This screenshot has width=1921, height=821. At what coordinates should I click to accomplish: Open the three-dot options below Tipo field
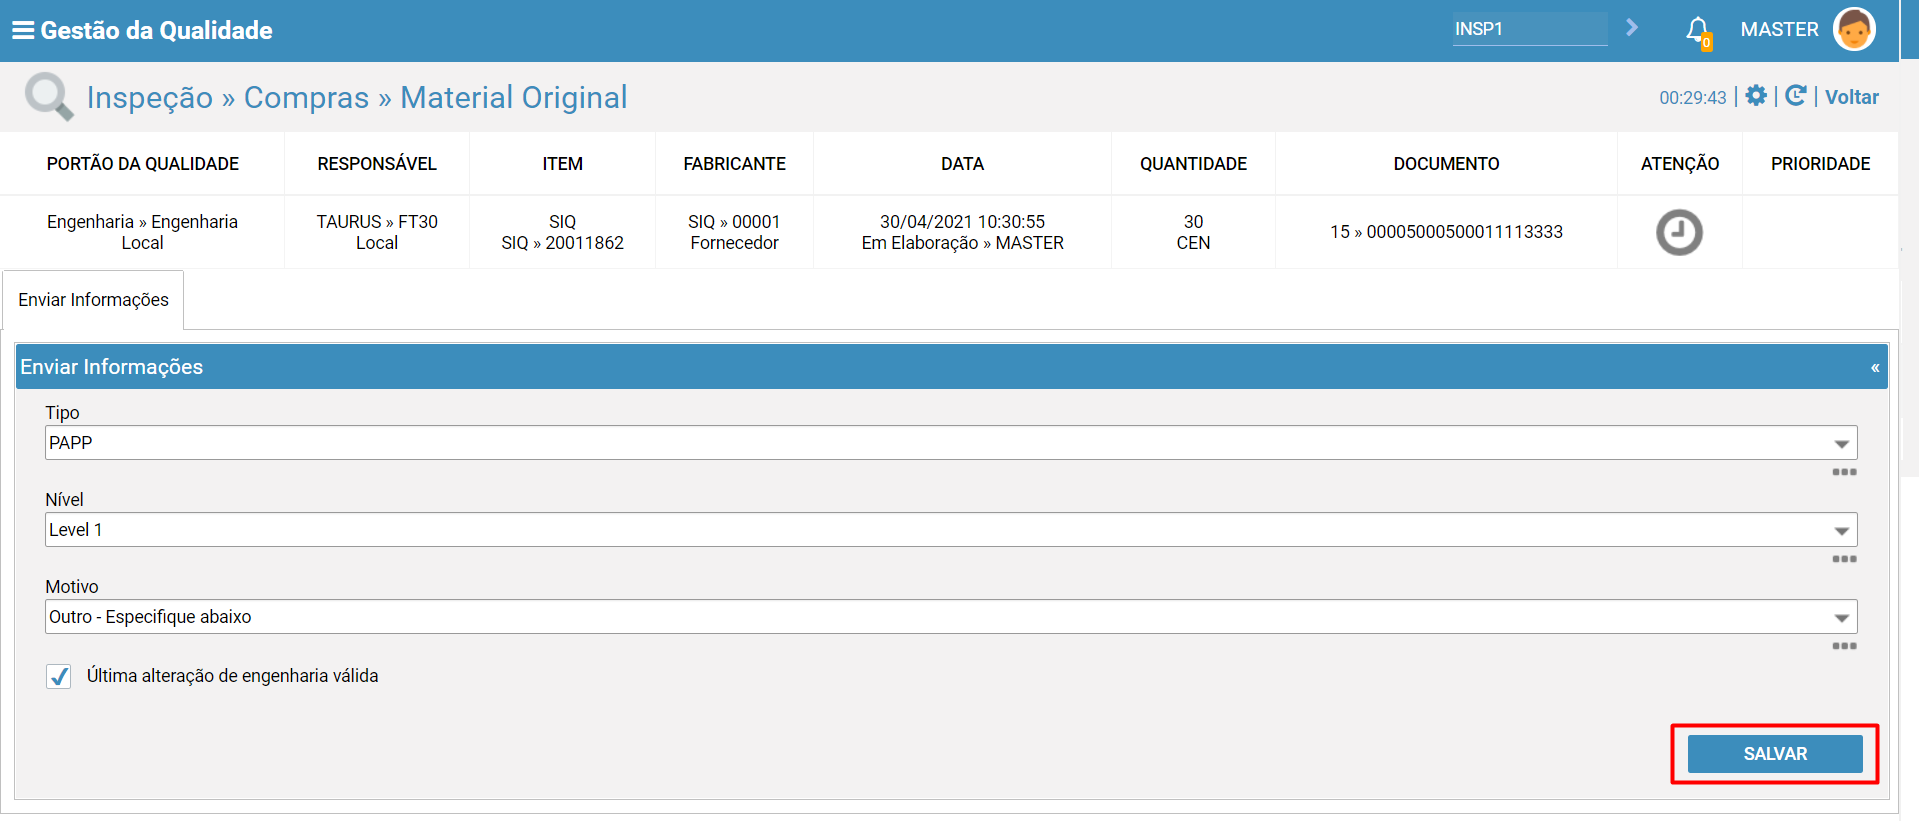tap(1844, 472)
